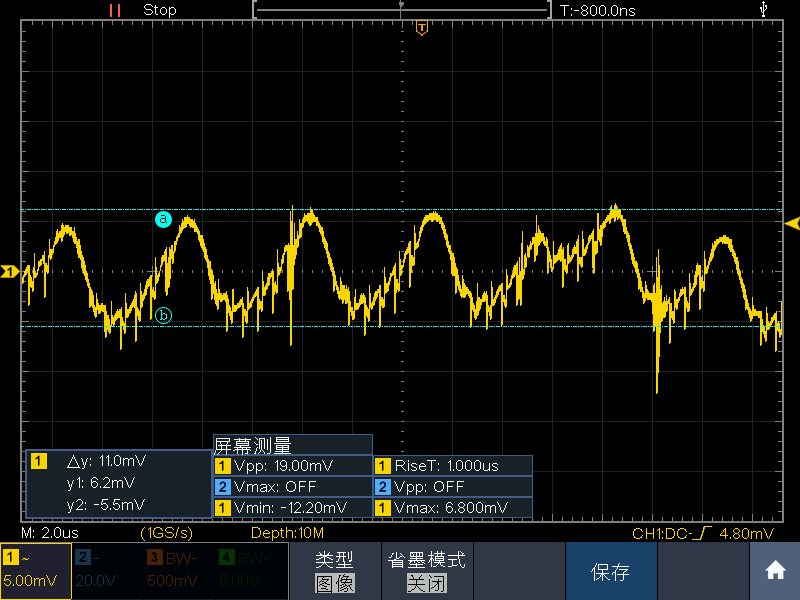
Task: Open the 类型 图像 type selector
Action: coord(335,571)
